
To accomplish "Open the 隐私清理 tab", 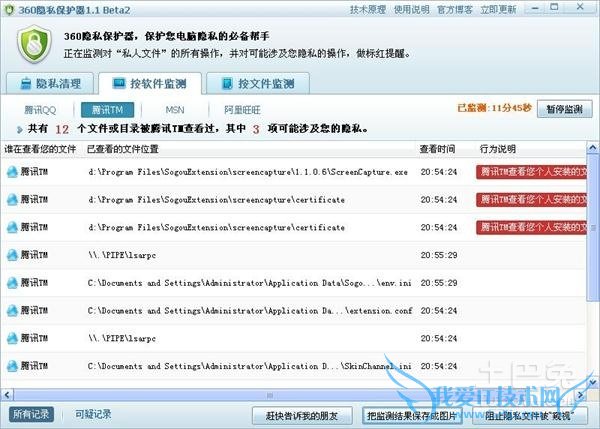I will [50, 83].
